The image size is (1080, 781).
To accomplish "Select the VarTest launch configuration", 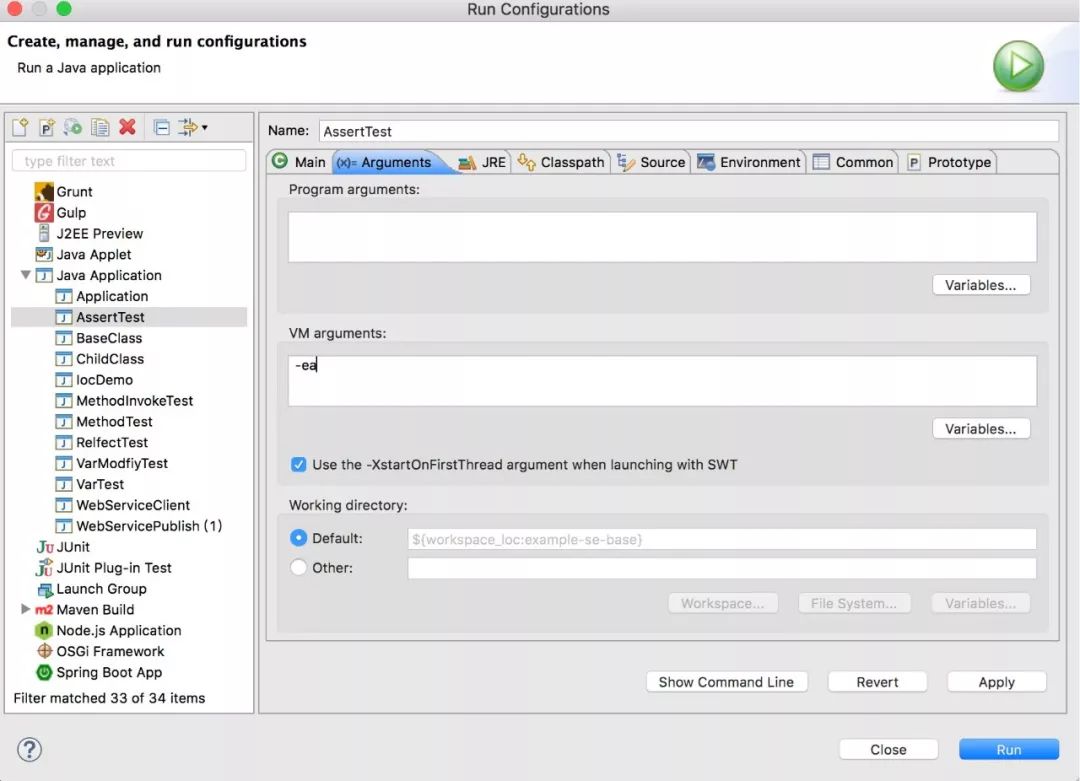I will pos(90,484).
